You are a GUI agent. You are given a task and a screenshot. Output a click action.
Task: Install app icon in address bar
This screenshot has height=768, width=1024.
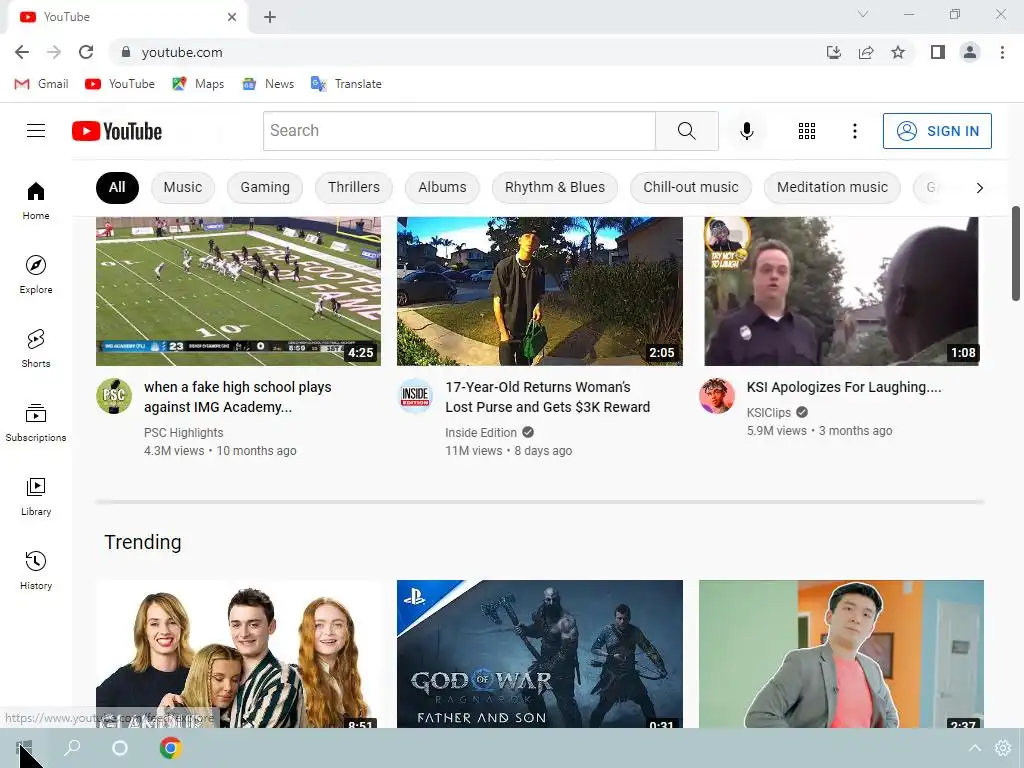(x=834, y=52)
